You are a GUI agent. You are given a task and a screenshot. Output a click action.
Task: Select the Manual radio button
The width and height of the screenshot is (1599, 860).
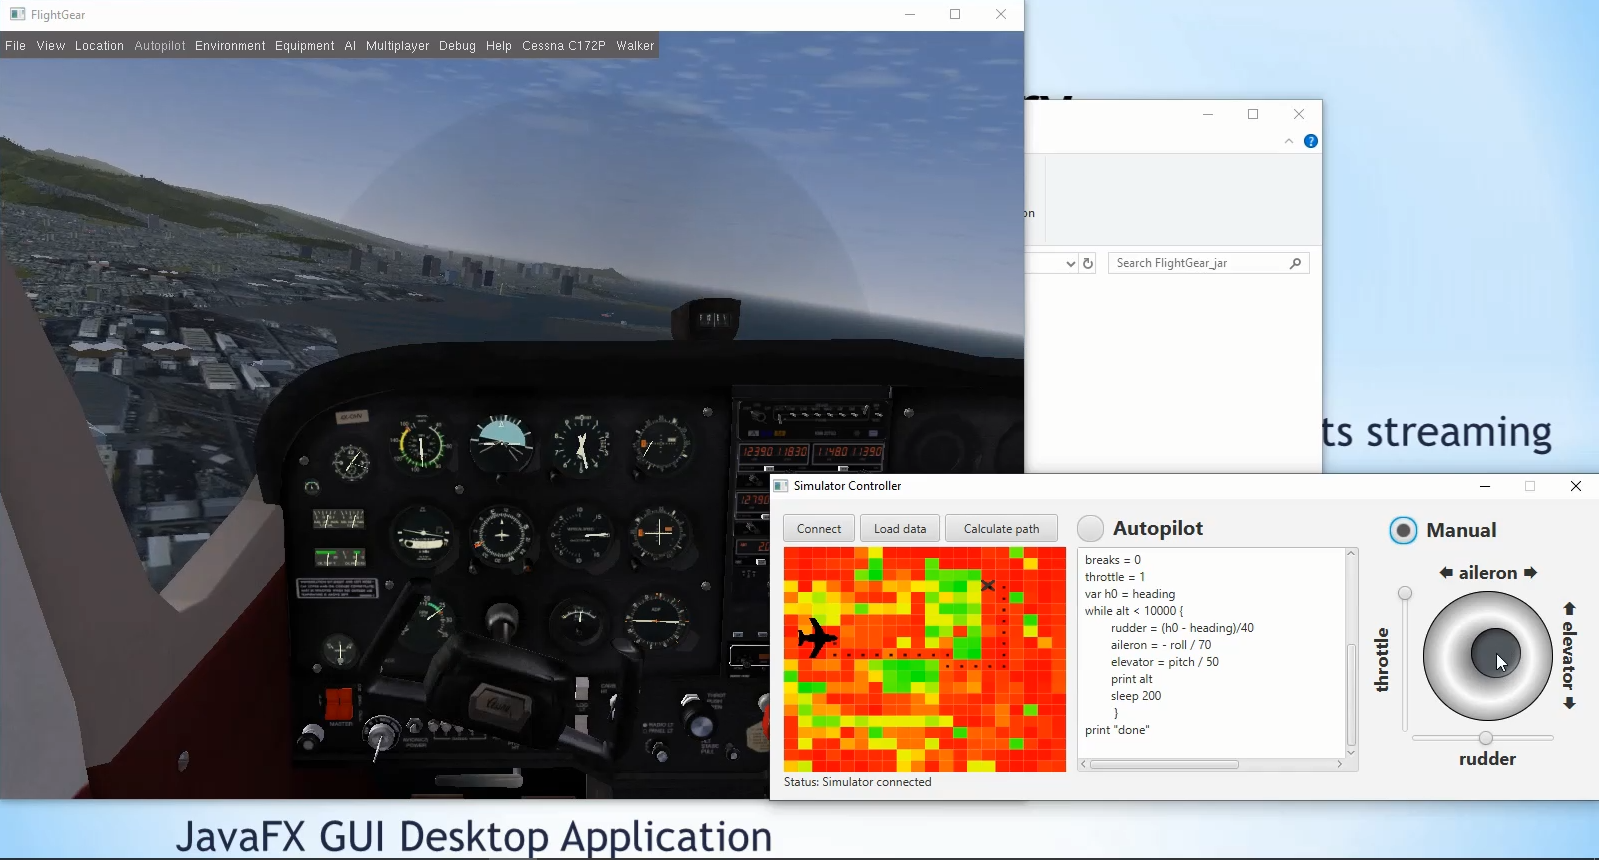1403,530
